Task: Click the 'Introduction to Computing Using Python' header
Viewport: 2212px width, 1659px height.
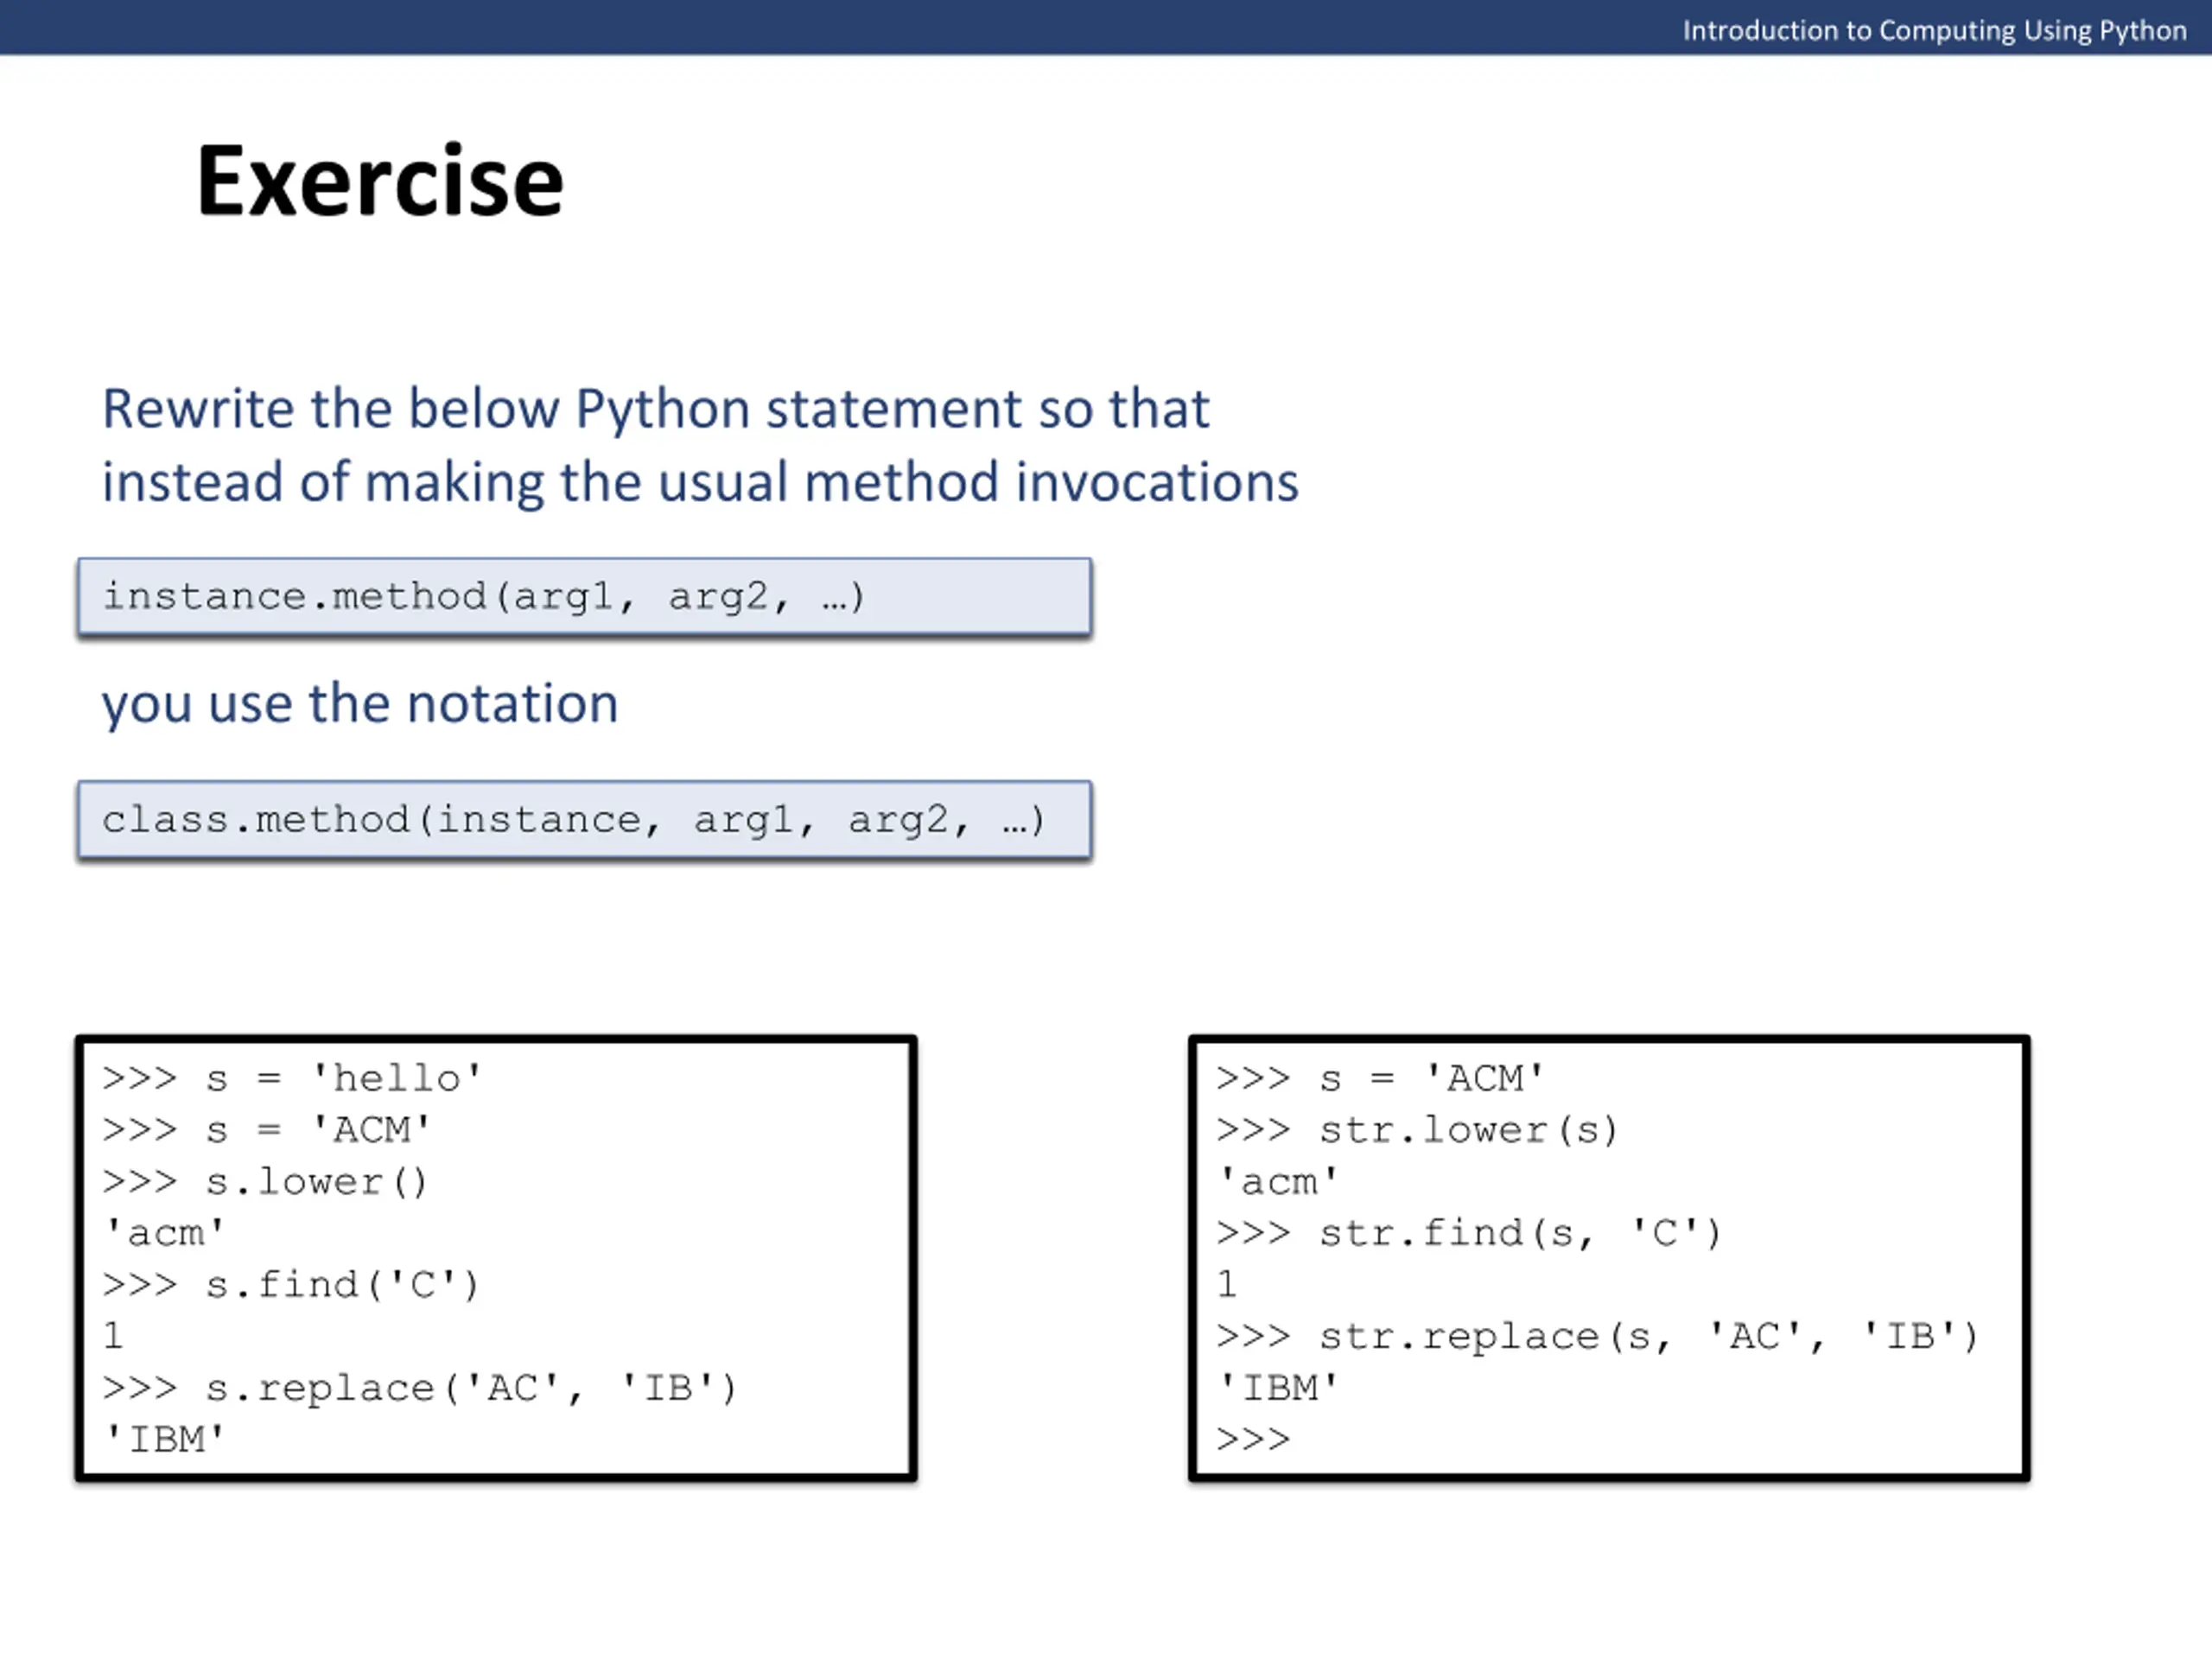Action: click(1934, 30)
